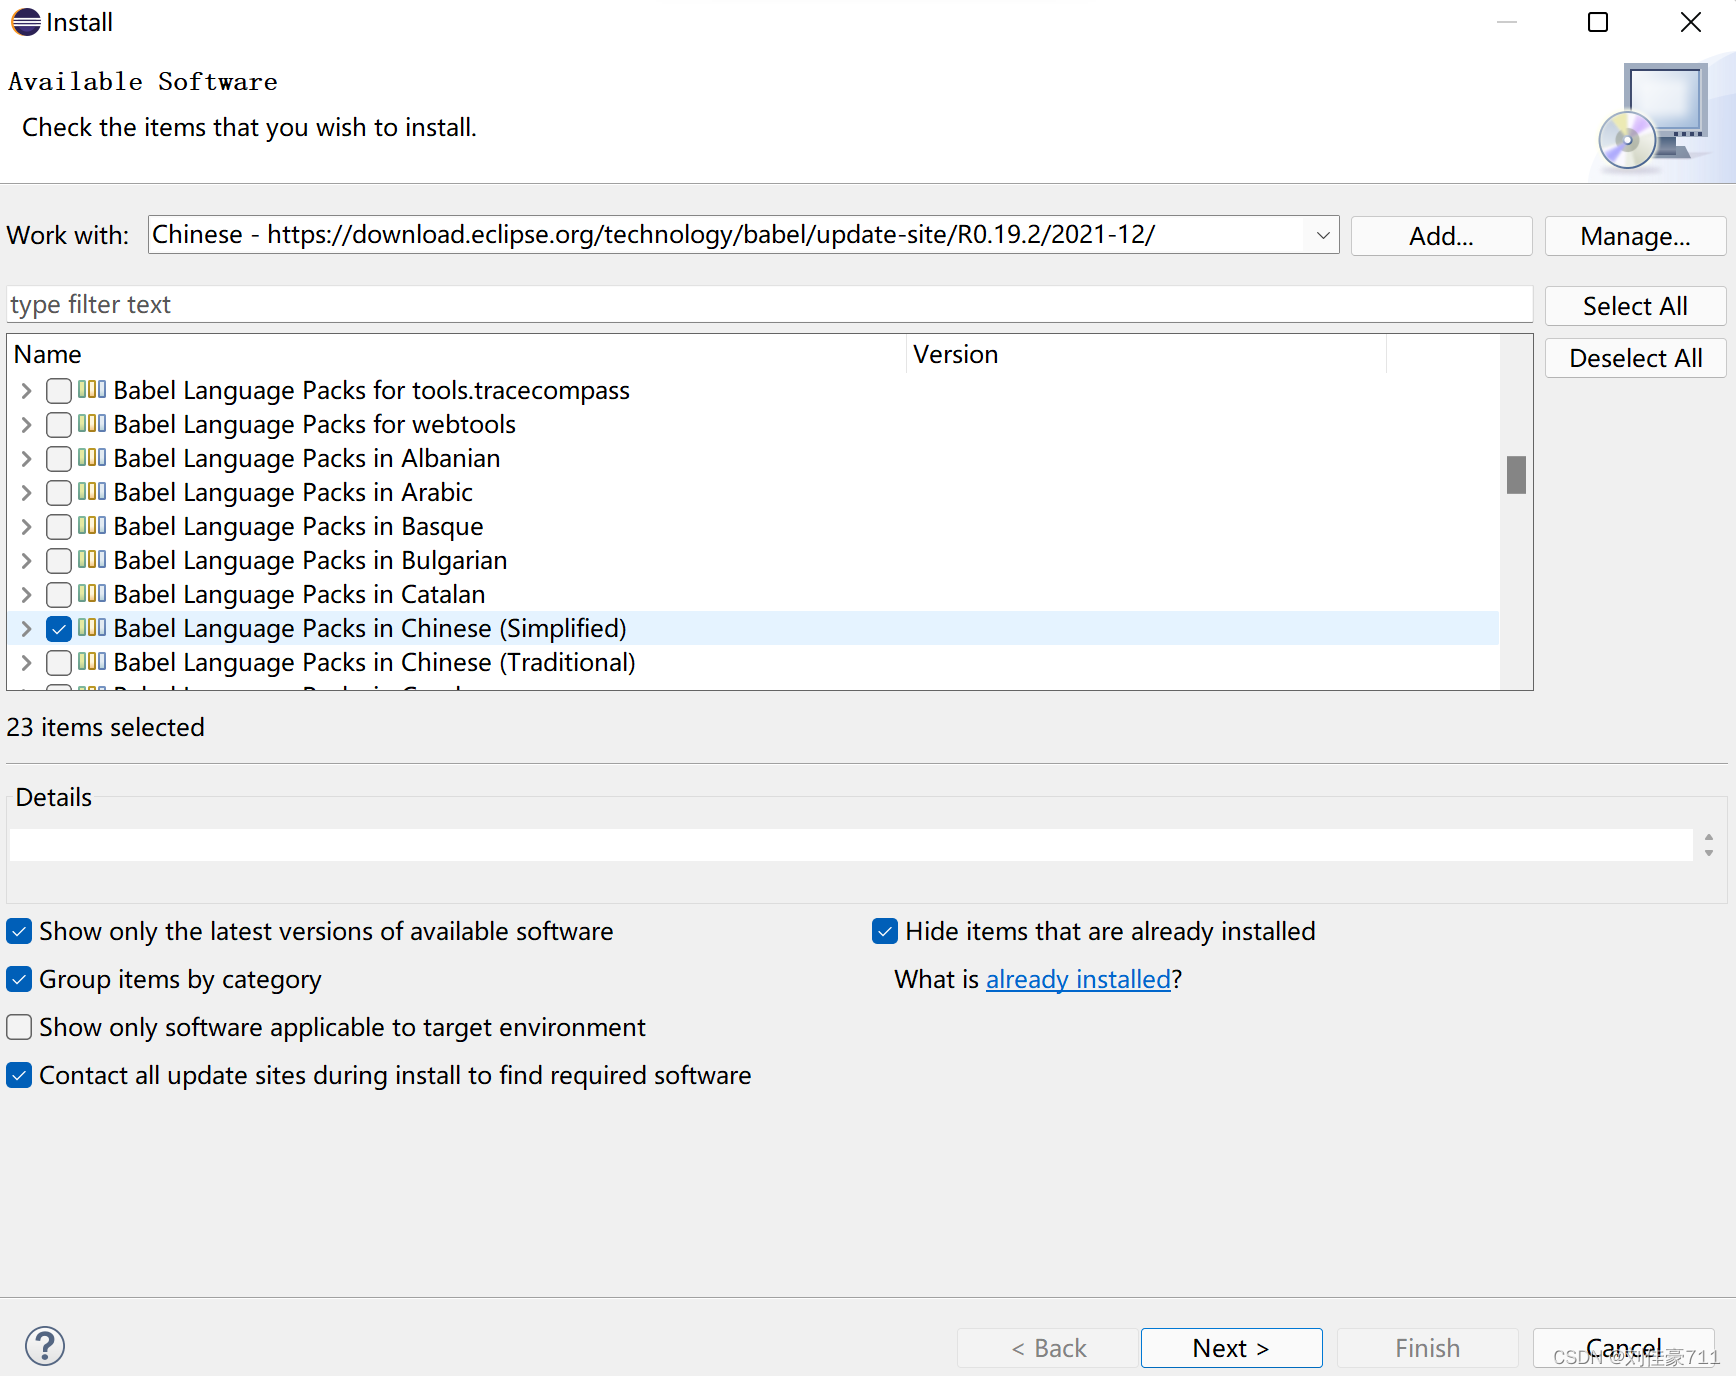Check Babel Language Packs for webtools
Image resolution: width=1736 pixels, height=1376 pixels.
click(59, 425)
